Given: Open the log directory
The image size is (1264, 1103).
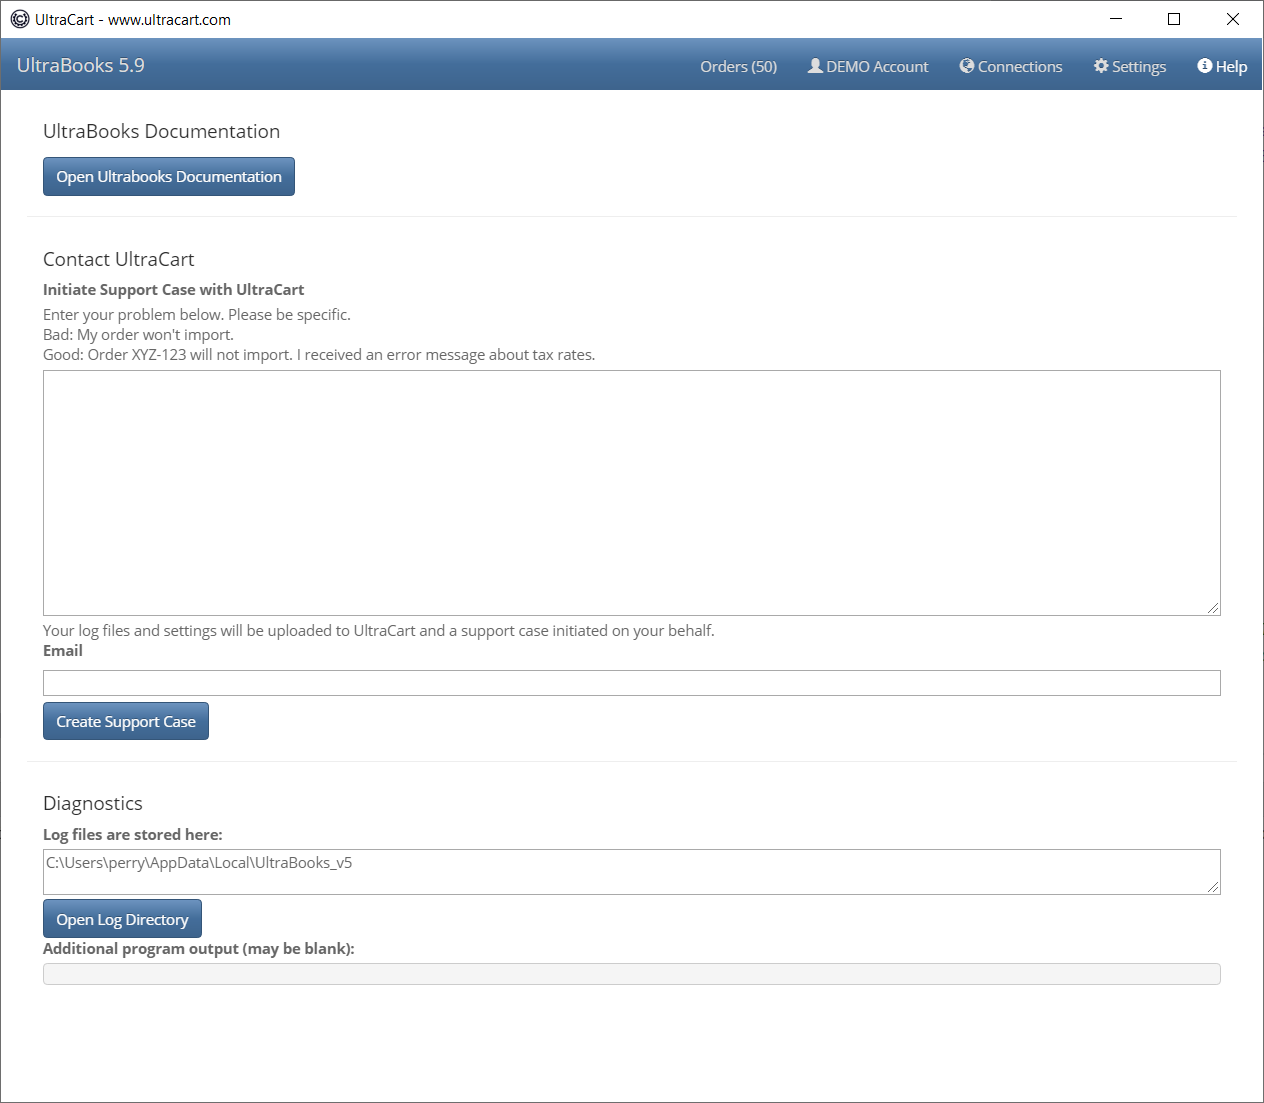Looking at the screenshot, I should coord(122,919).
